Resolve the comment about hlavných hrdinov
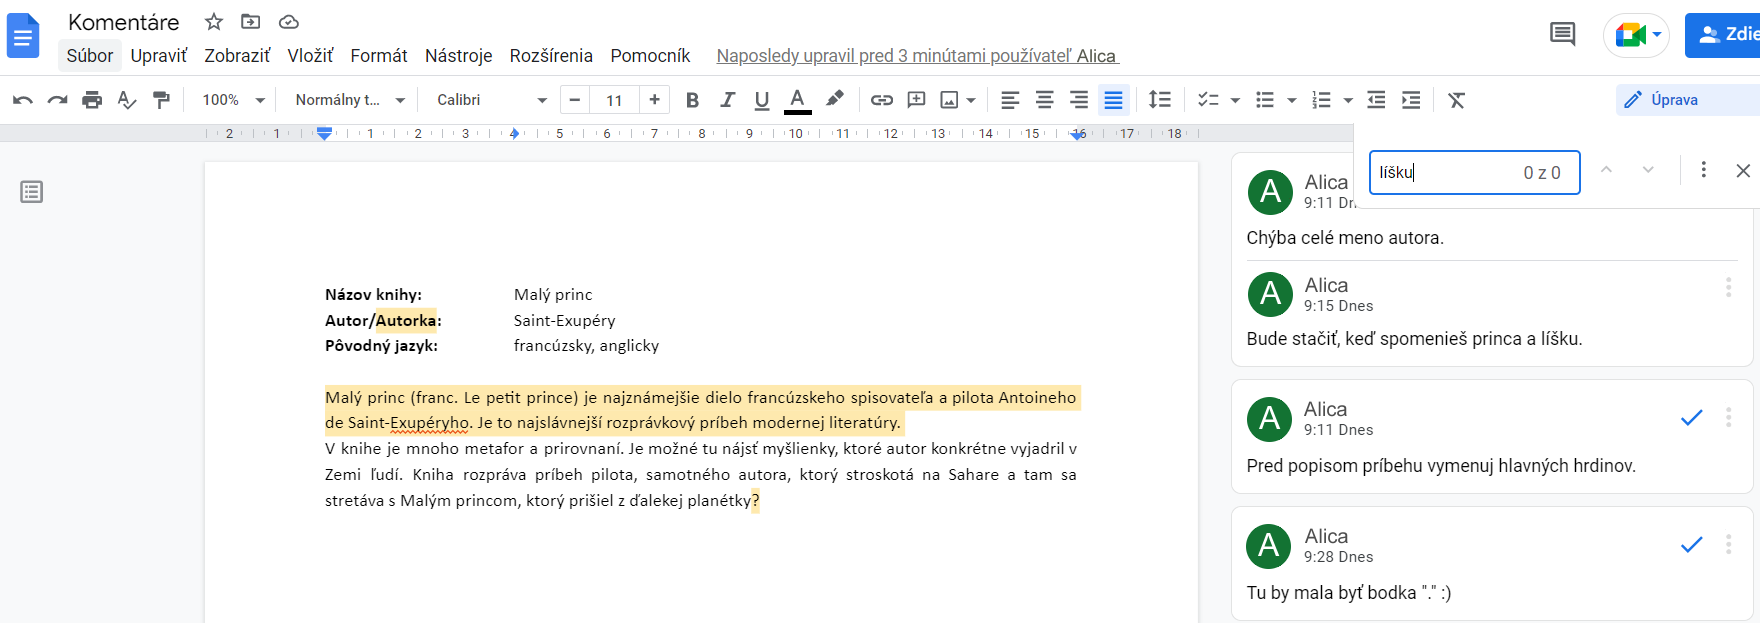 pos(1691,418)
